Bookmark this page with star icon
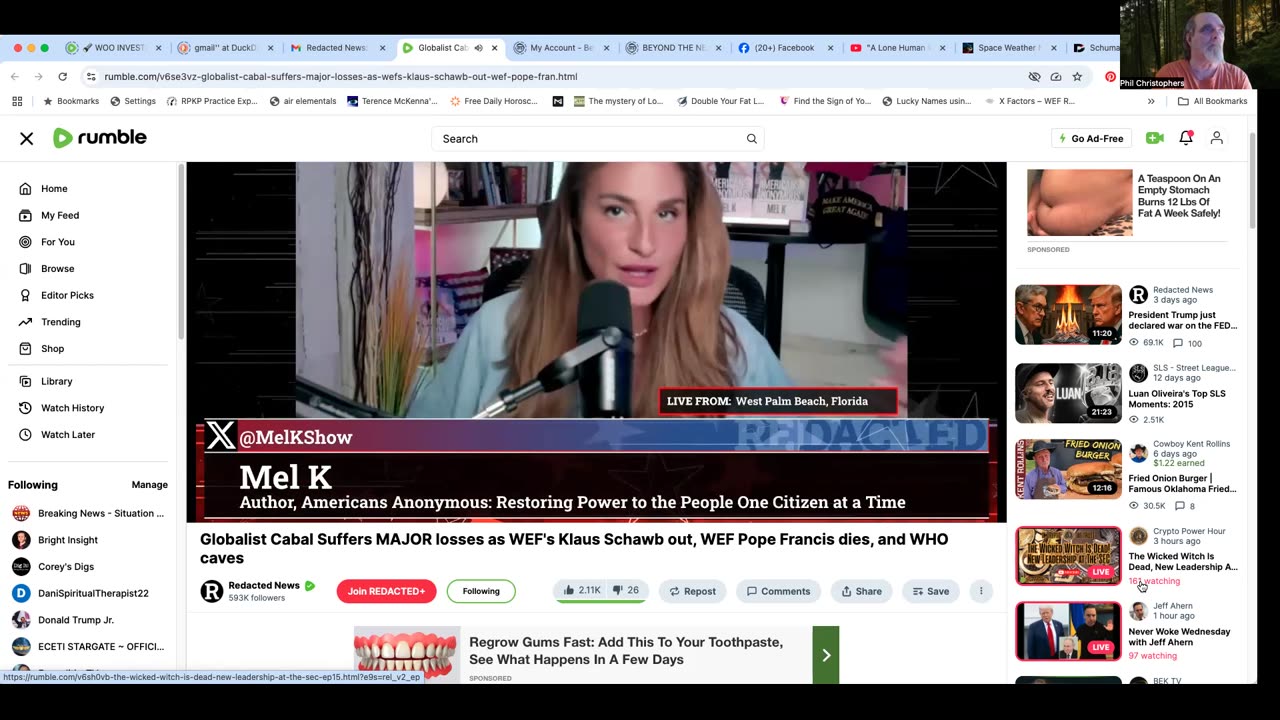Viewport: 1280px width, 720px height. point(1077,76)
